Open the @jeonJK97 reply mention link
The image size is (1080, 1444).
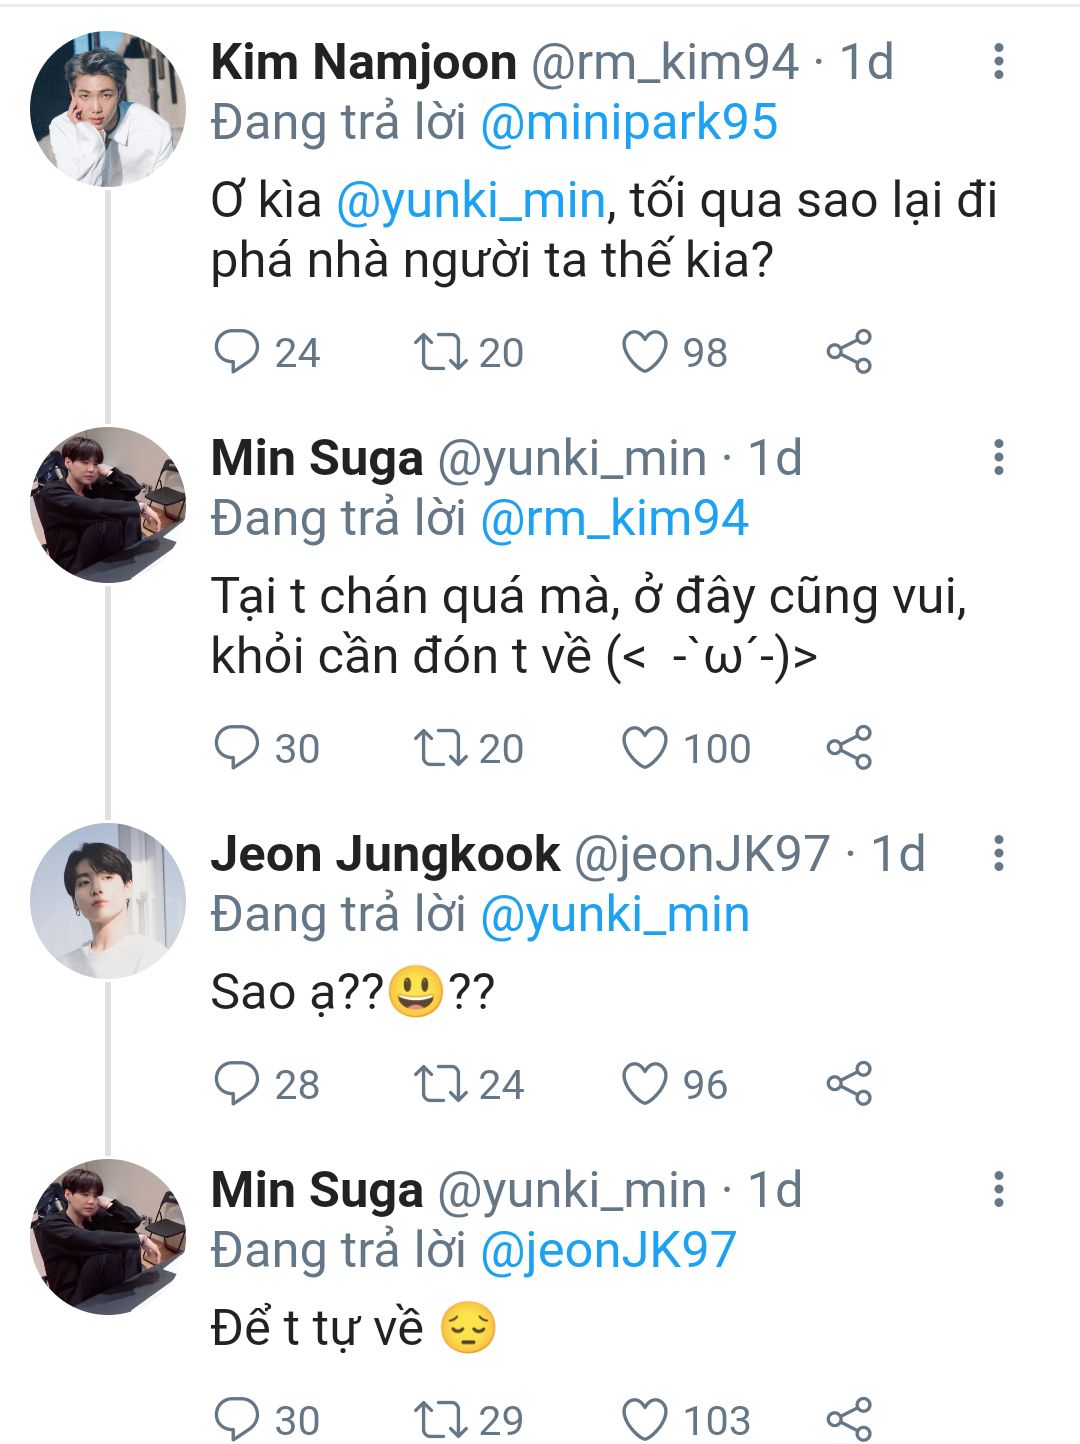[x=608, y=1251]
